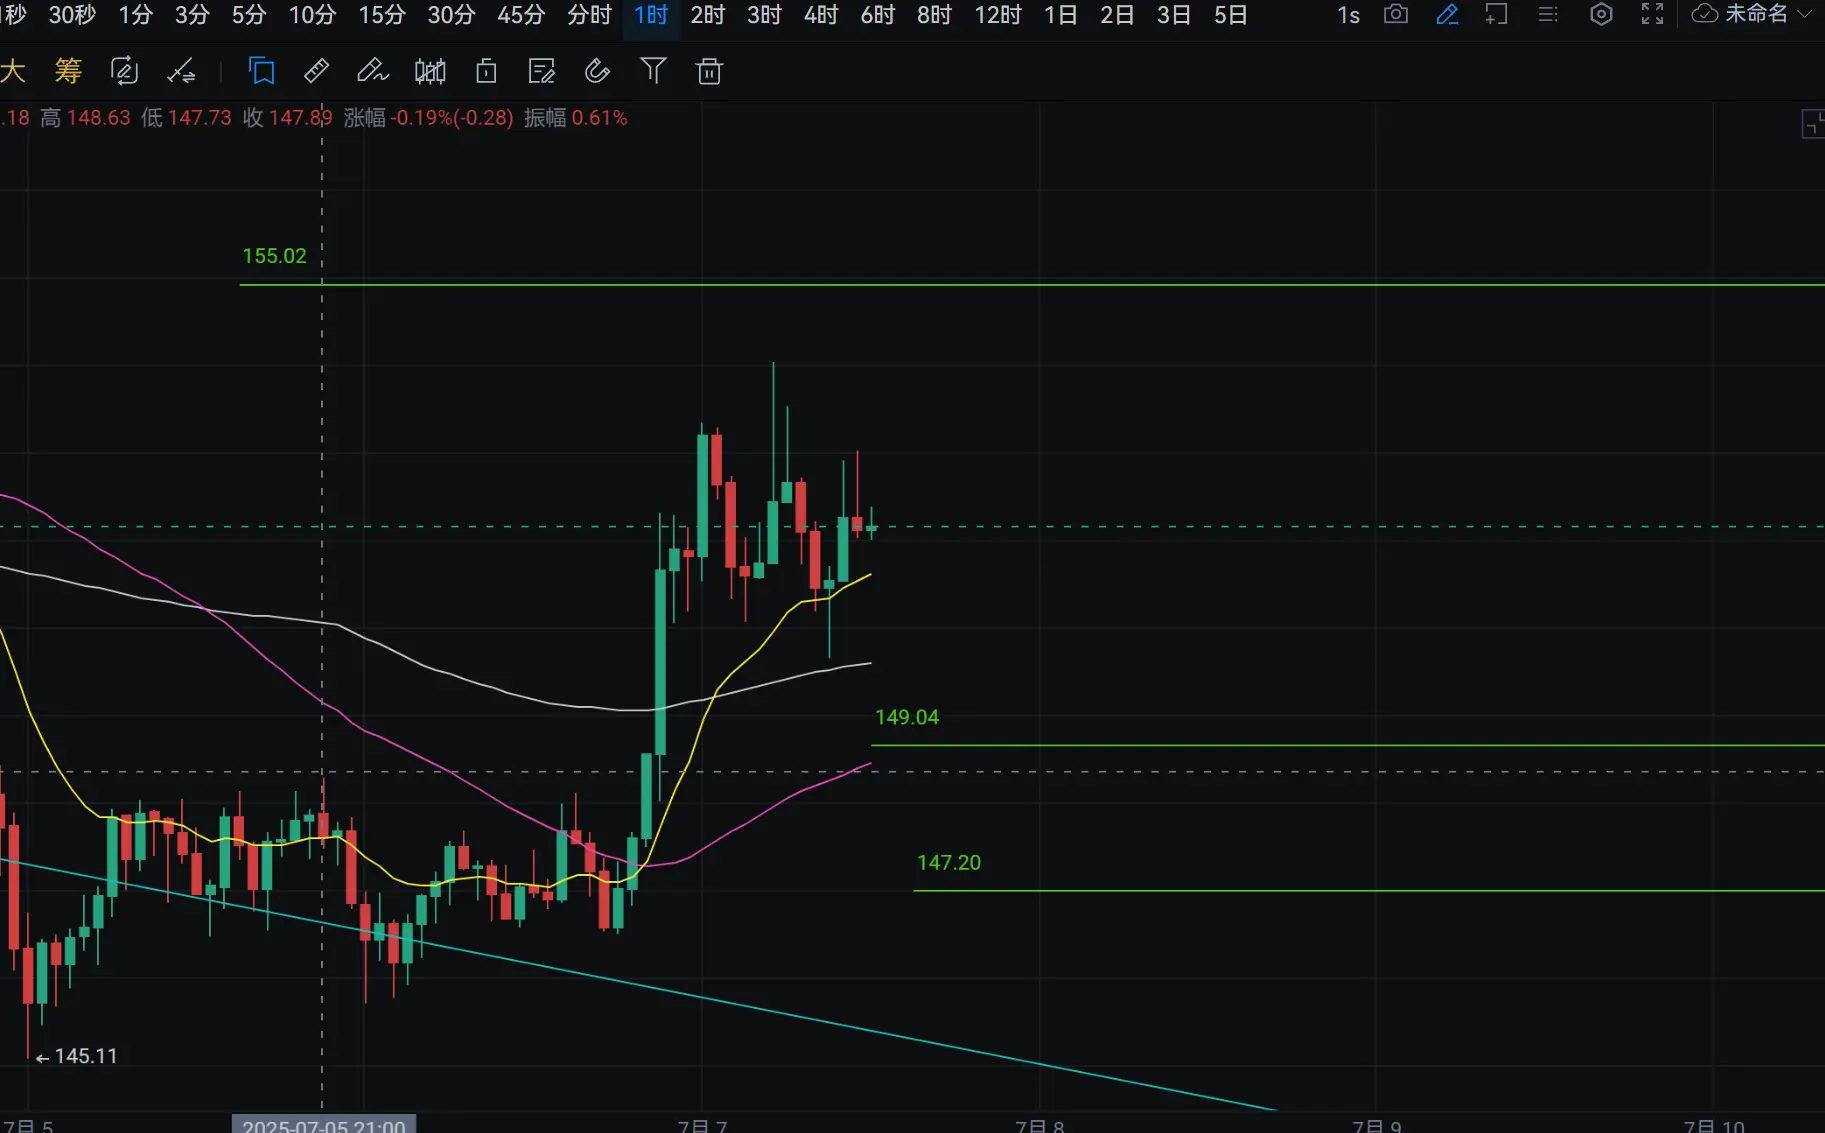This screenshot has height=1133, width=1825.
Task: Switch to 45分 timeframe
Action: pos(521,15)
